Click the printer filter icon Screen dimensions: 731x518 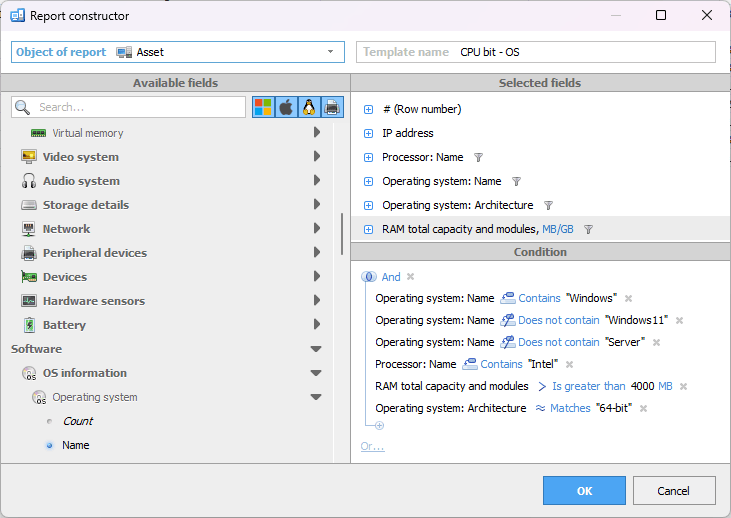coord(332,107)
